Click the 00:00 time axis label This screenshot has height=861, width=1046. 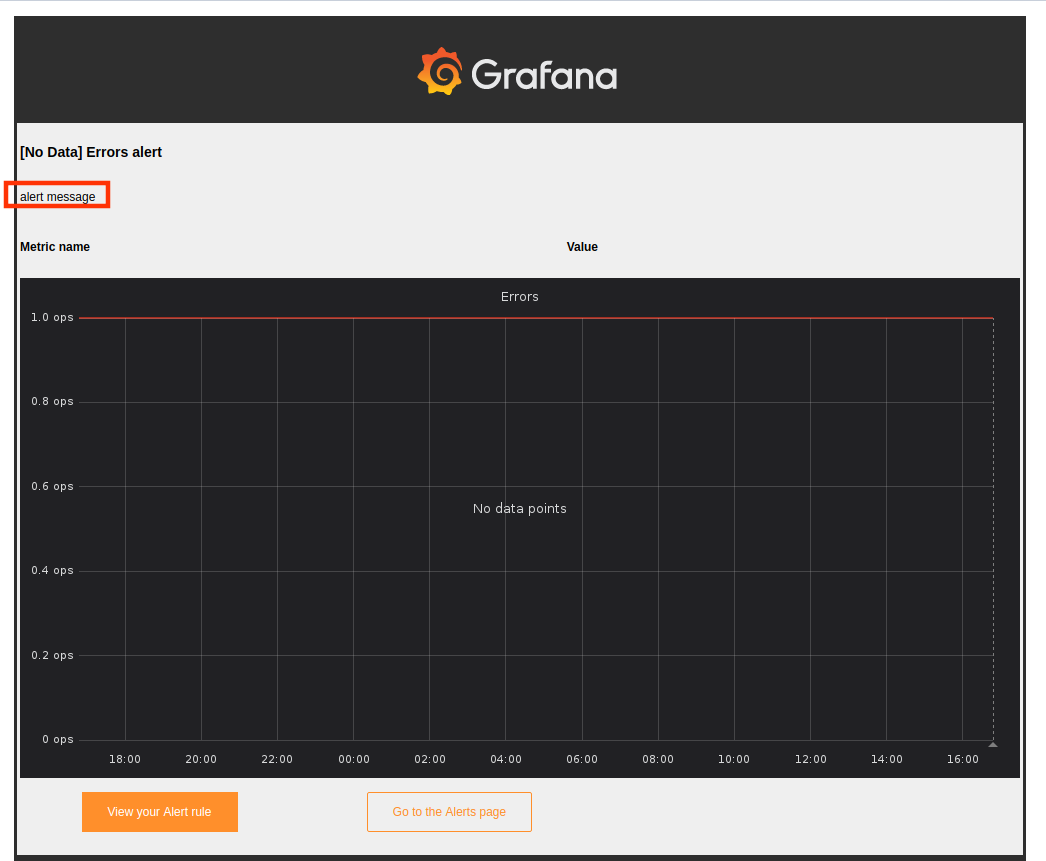354,759
